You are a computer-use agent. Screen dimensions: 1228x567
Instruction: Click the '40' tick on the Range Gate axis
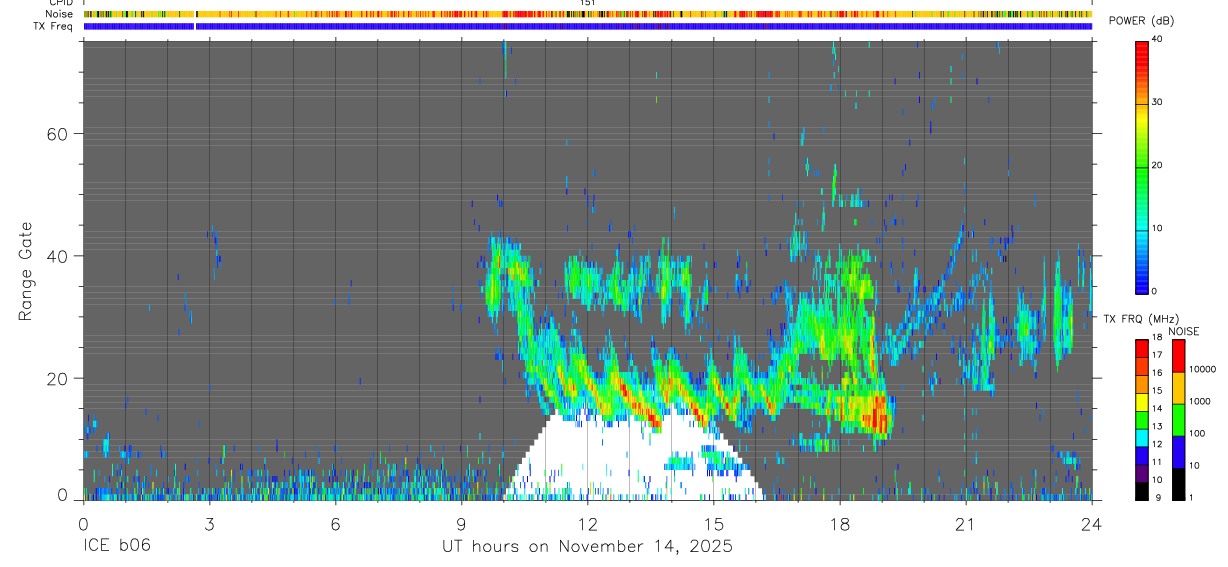(56, 256)
